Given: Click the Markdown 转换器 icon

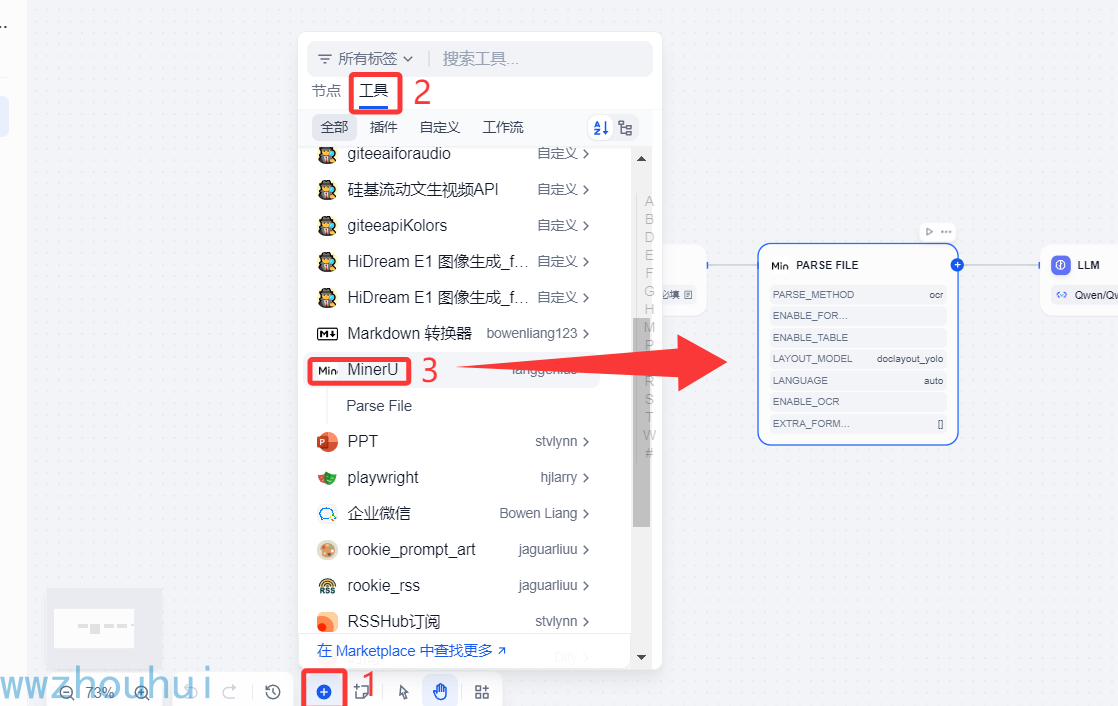Looking at the screenshot, I should [327, 334].
